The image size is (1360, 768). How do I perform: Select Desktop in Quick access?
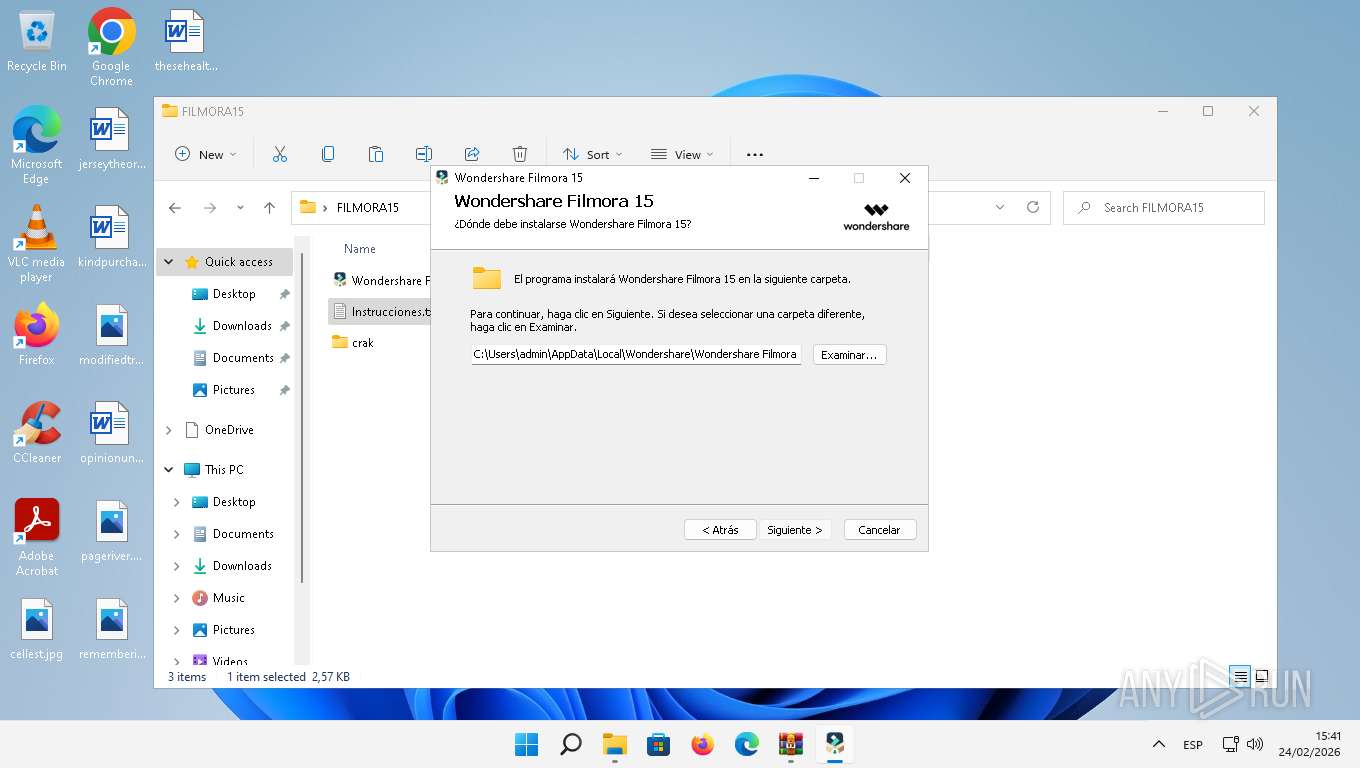click(x=234, y=294)
